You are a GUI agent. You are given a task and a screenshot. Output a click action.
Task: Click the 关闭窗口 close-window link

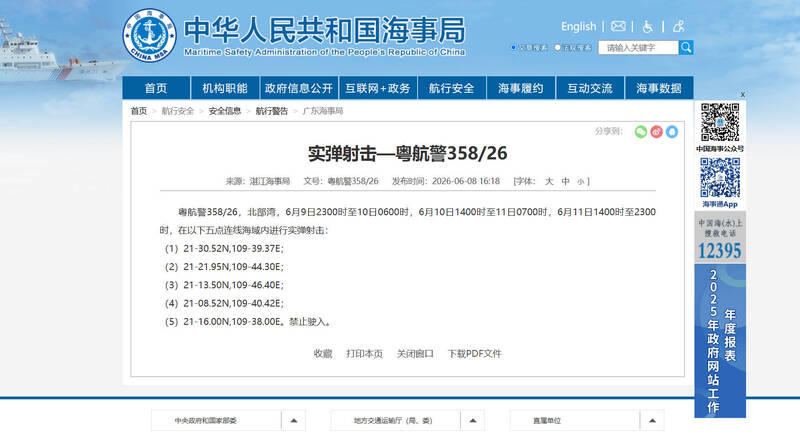[x=415, y=354]
